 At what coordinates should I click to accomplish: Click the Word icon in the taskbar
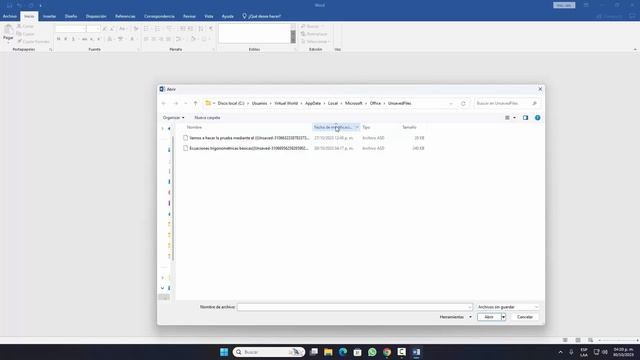(416, 352)
